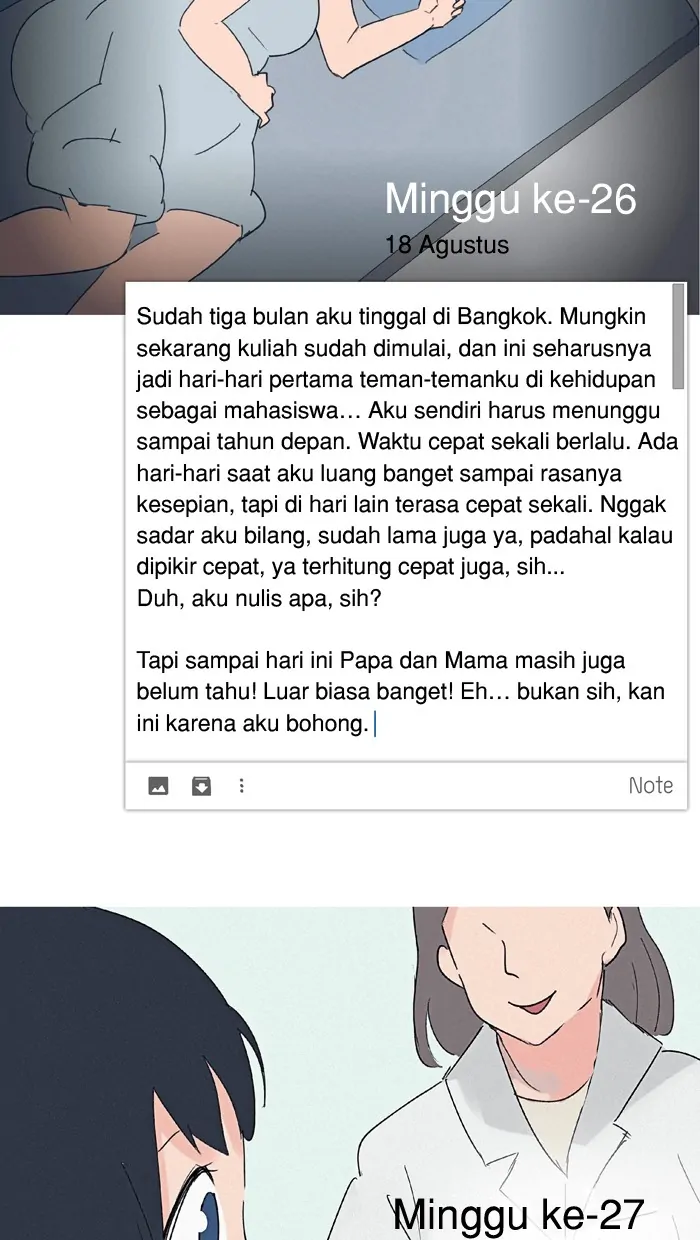Click the note's vertical scrollbar thumb

(x=679, y=335)
